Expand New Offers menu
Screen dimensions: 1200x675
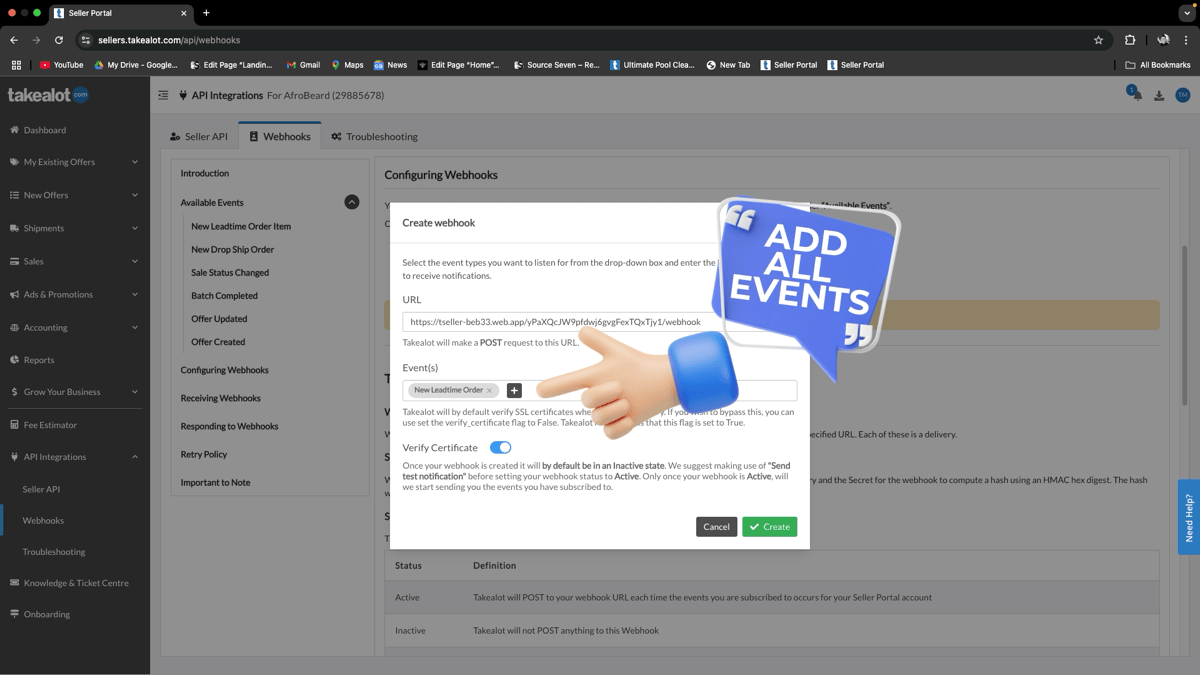[75, 195]
